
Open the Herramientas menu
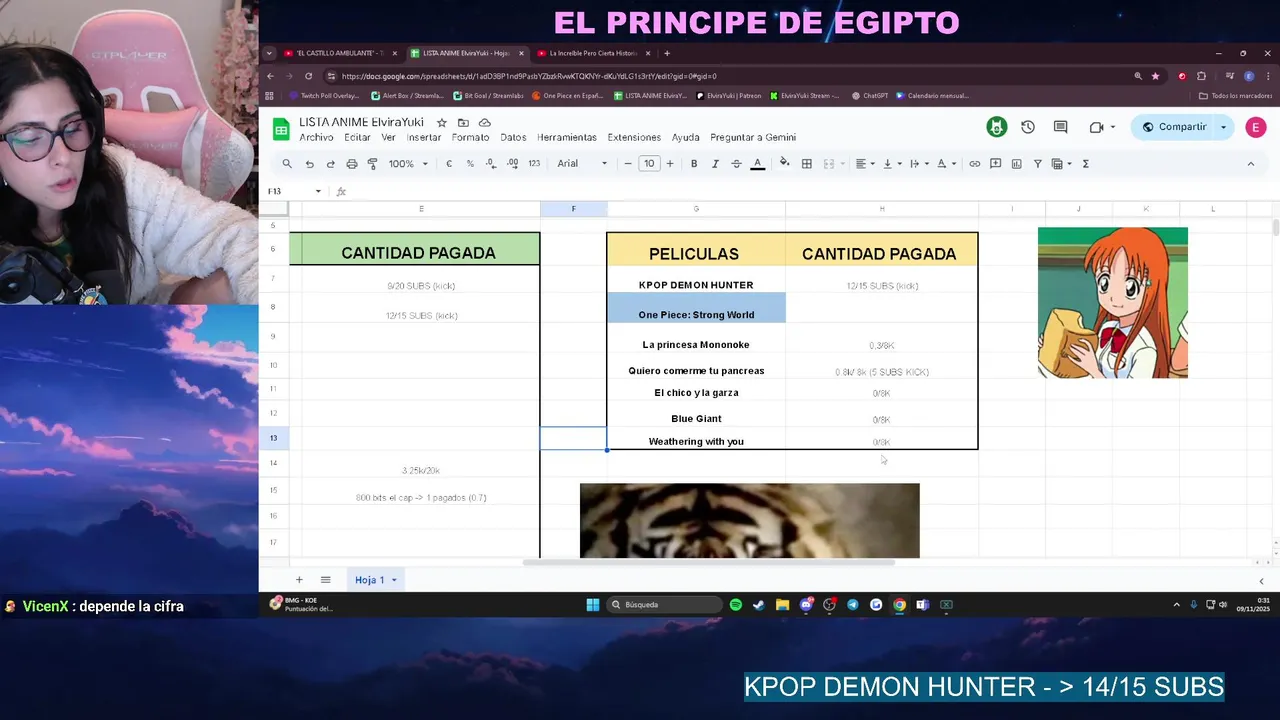click(x=567, y=137)
